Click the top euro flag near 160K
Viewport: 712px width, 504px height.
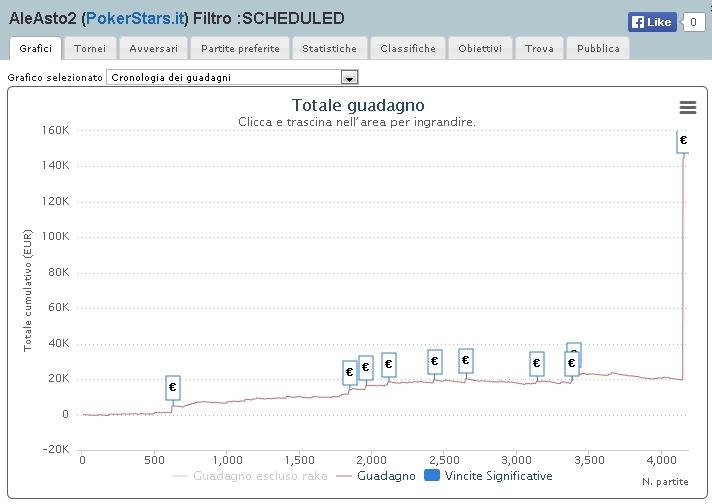683,141
